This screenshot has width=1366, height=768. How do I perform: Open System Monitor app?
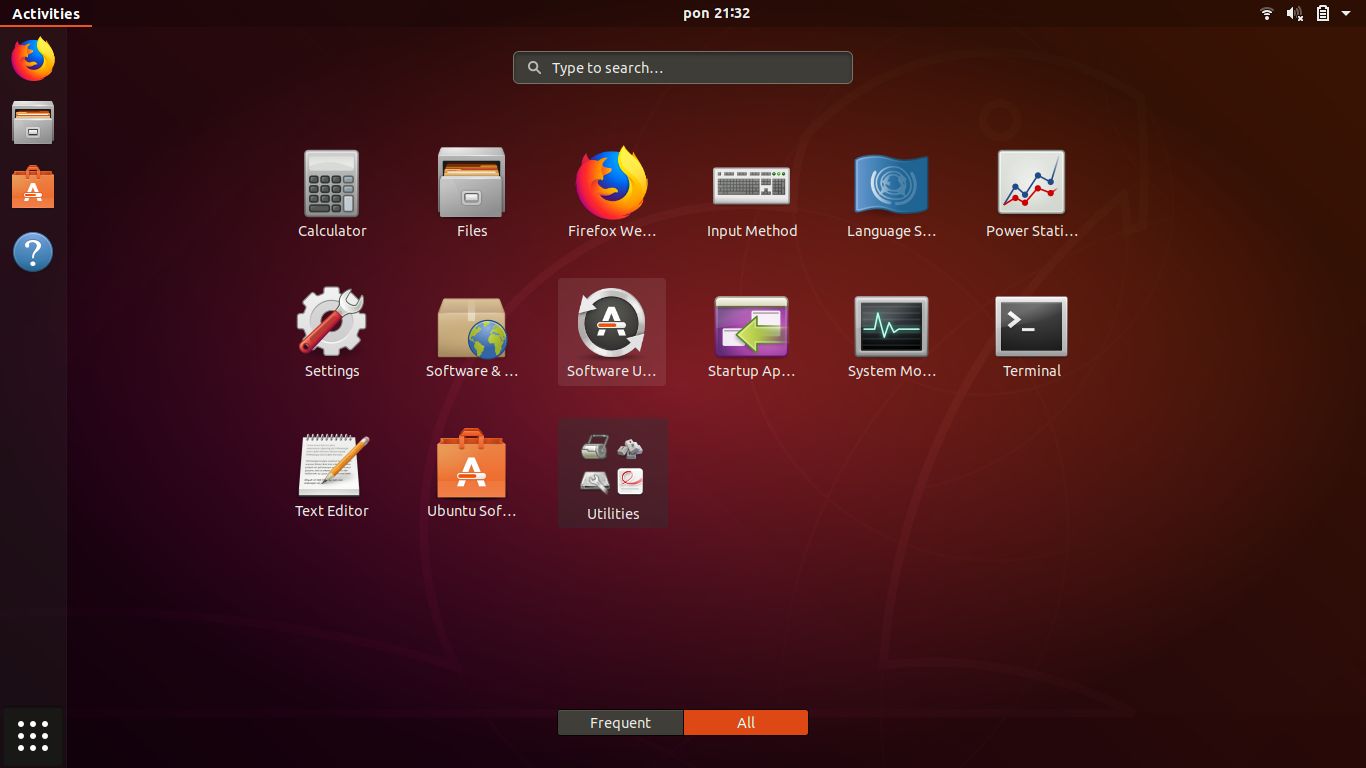point(891,333)
